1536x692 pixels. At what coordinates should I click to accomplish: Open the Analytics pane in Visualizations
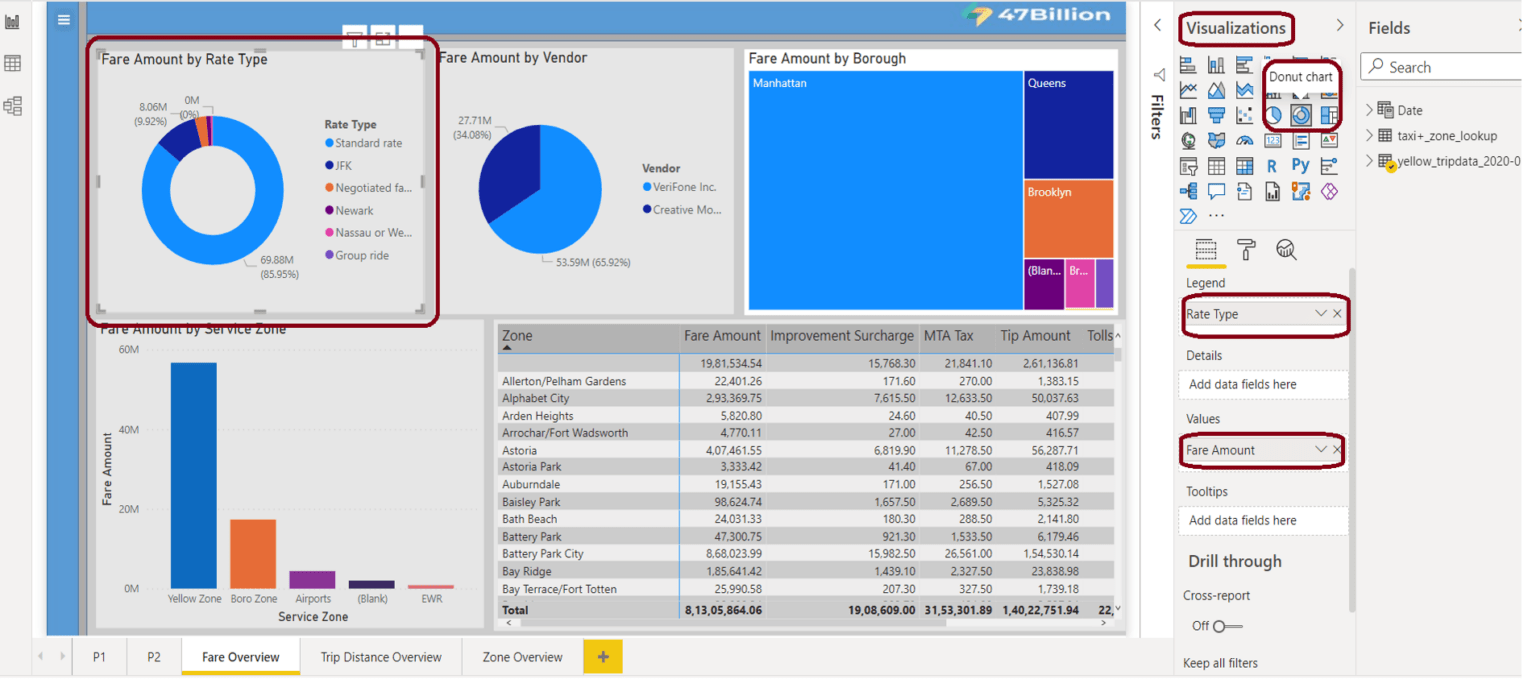[x=1287, y=250]
